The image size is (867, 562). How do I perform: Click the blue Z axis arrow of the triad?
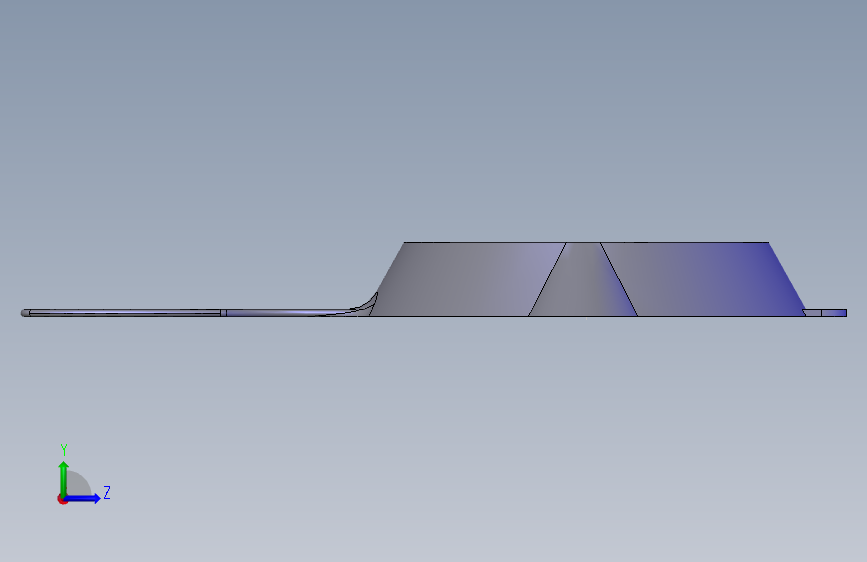82,498
